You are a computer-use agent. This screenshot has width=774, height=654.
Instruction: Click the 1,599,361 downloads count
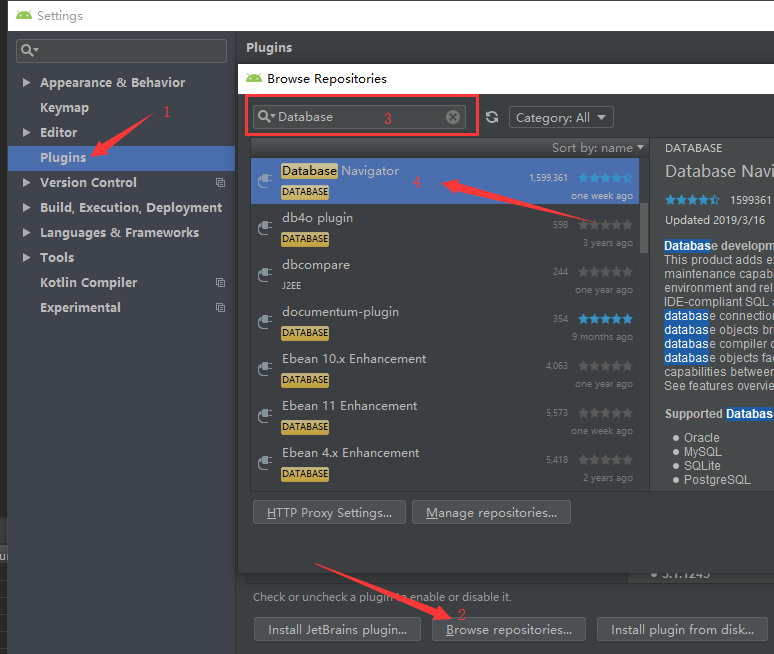coord(548,178)
